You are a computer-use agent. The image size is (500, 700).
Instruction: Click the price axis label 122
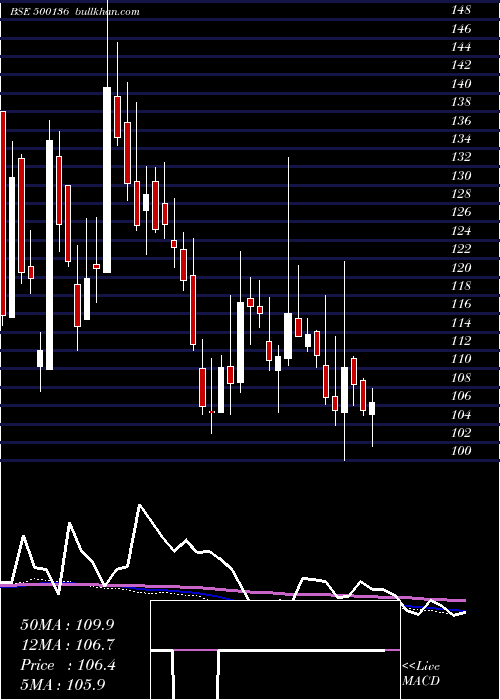pos(461,250)
